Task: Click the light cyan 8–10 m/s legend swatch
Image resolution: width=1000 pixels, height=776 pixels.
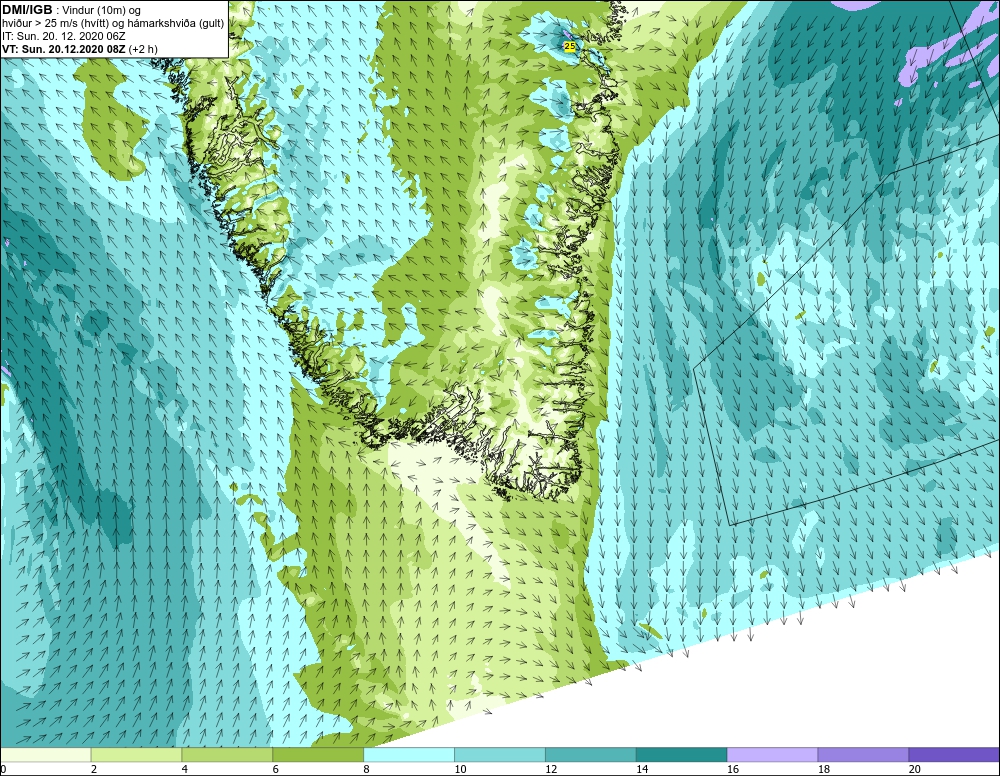Action: tap(409, 755)
